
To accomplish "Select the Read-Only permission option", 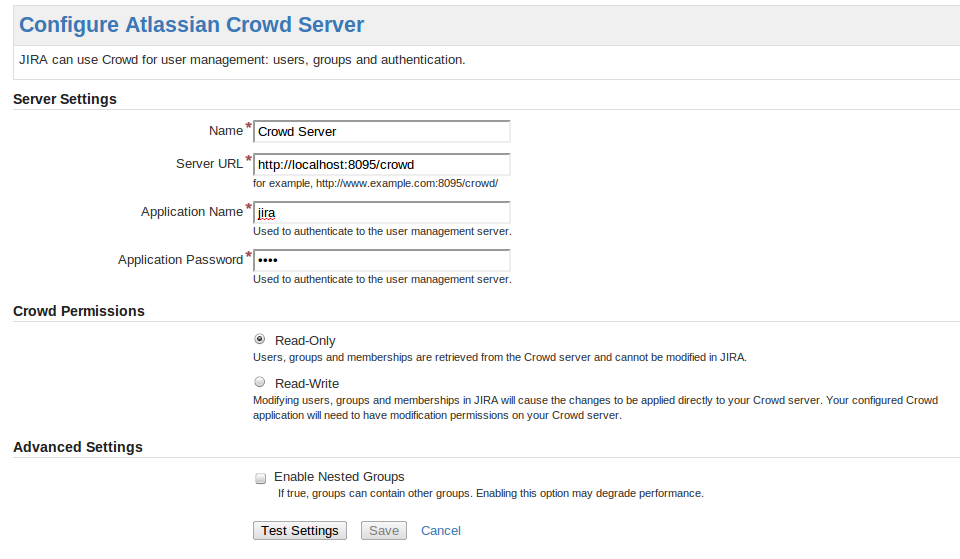I will [x=260, y=339].
